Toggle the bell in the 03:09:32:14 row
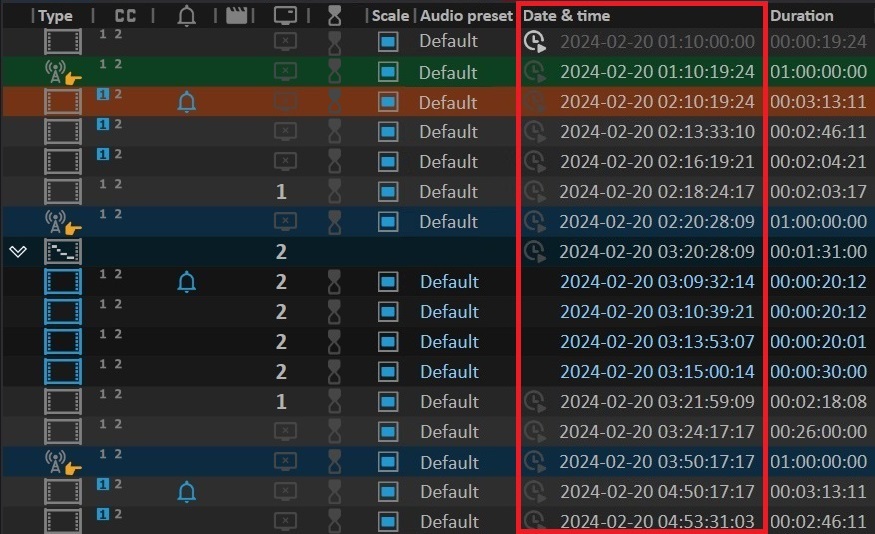Screen dimensions: 875x534 pos(186,282)
